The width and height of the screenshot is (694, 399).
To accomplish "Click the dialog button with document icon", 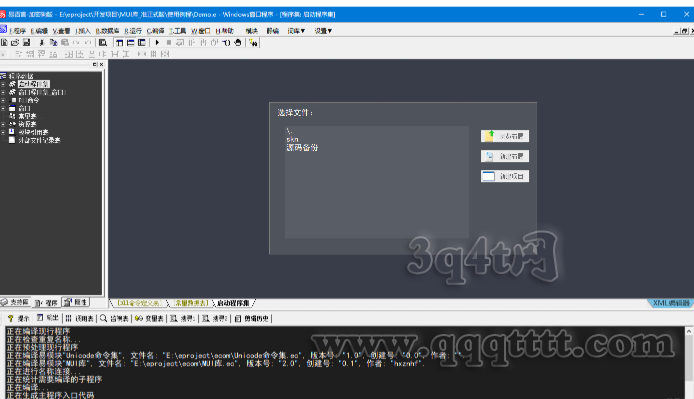I will click(505, 156).
